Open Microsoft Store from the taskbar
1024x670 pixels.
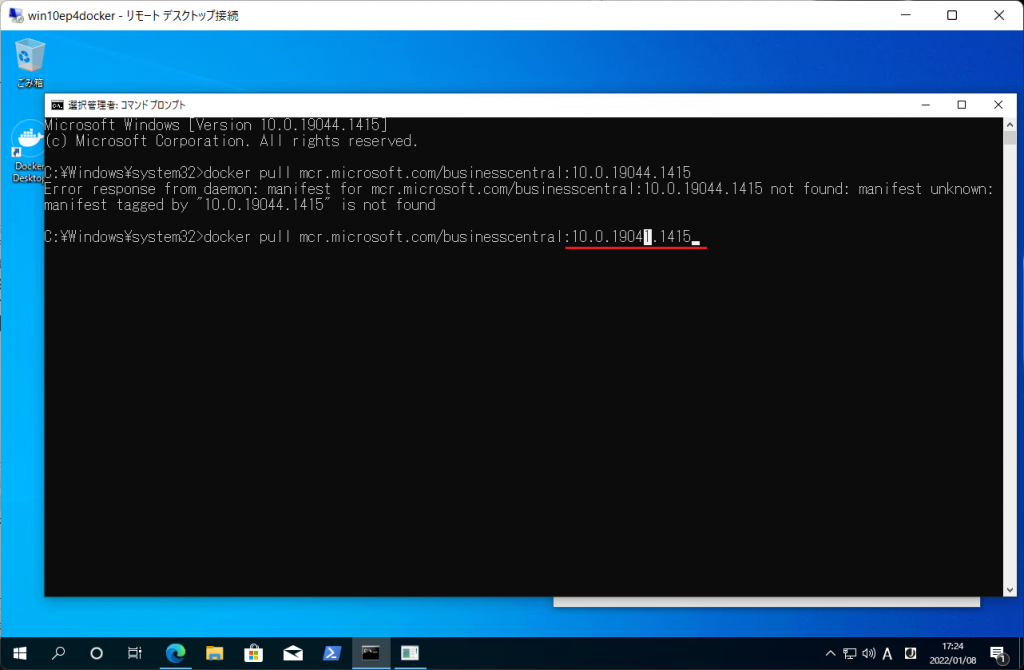pos(253,653)
